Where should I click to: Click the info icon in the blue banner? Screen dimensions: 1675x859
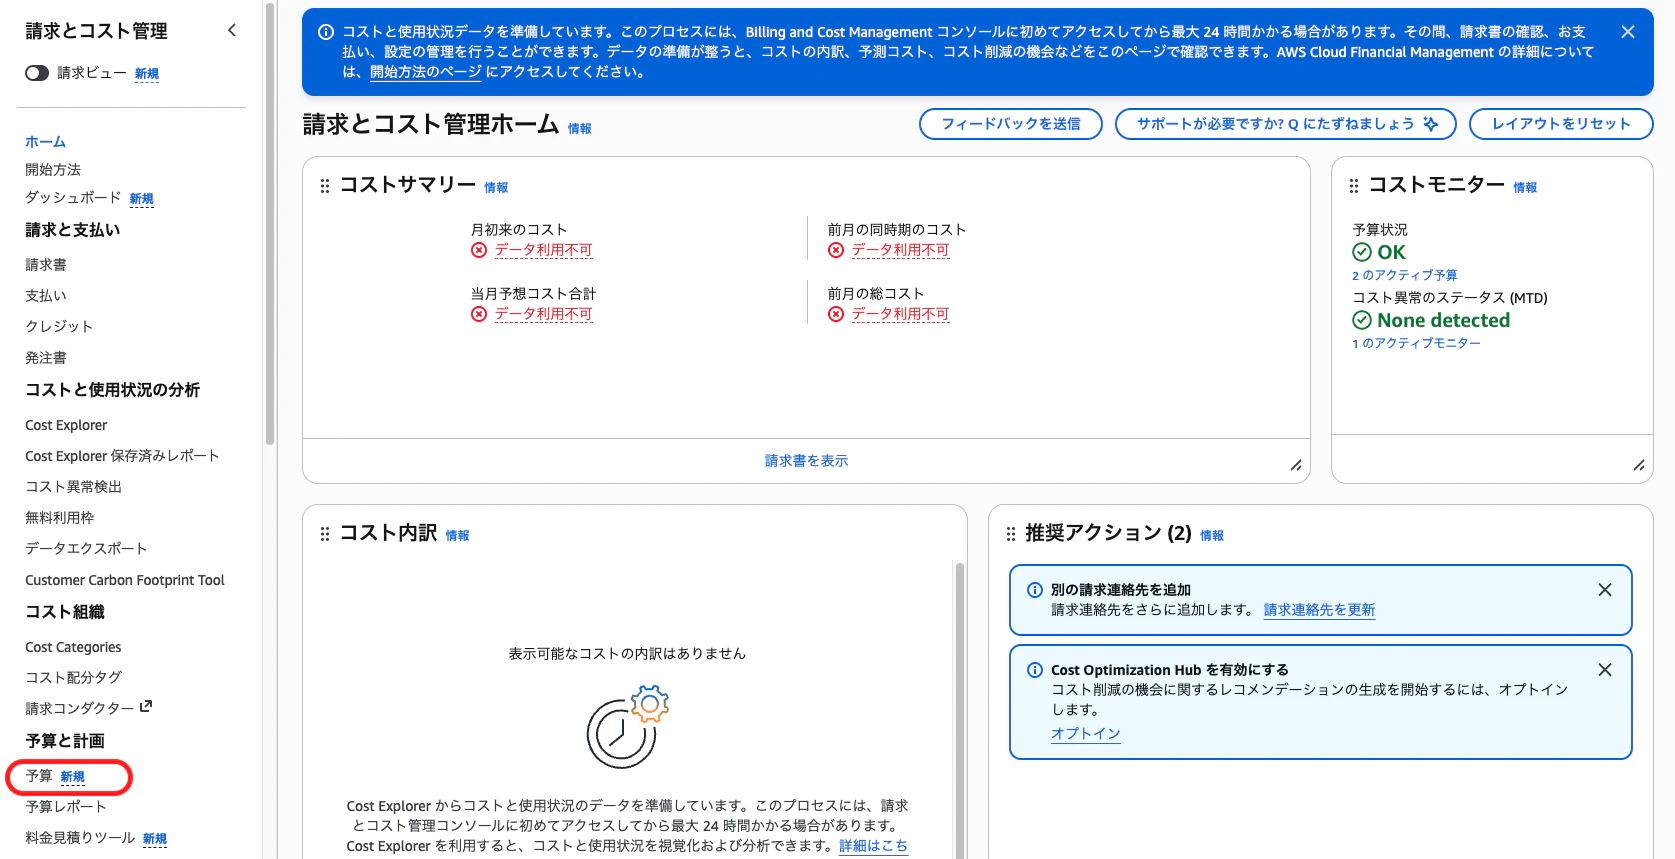tap(326, 32)
